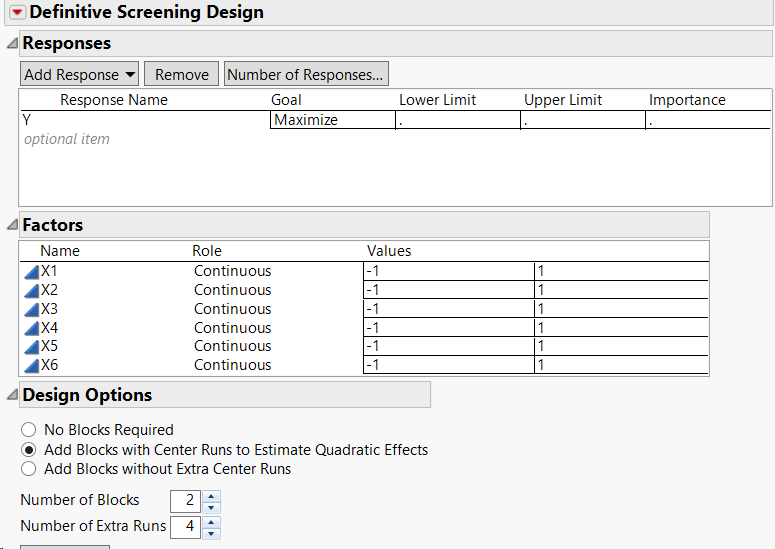Collapse the Factors section
Viewport: 775px width, 549px height.
[x=12, y=226]
